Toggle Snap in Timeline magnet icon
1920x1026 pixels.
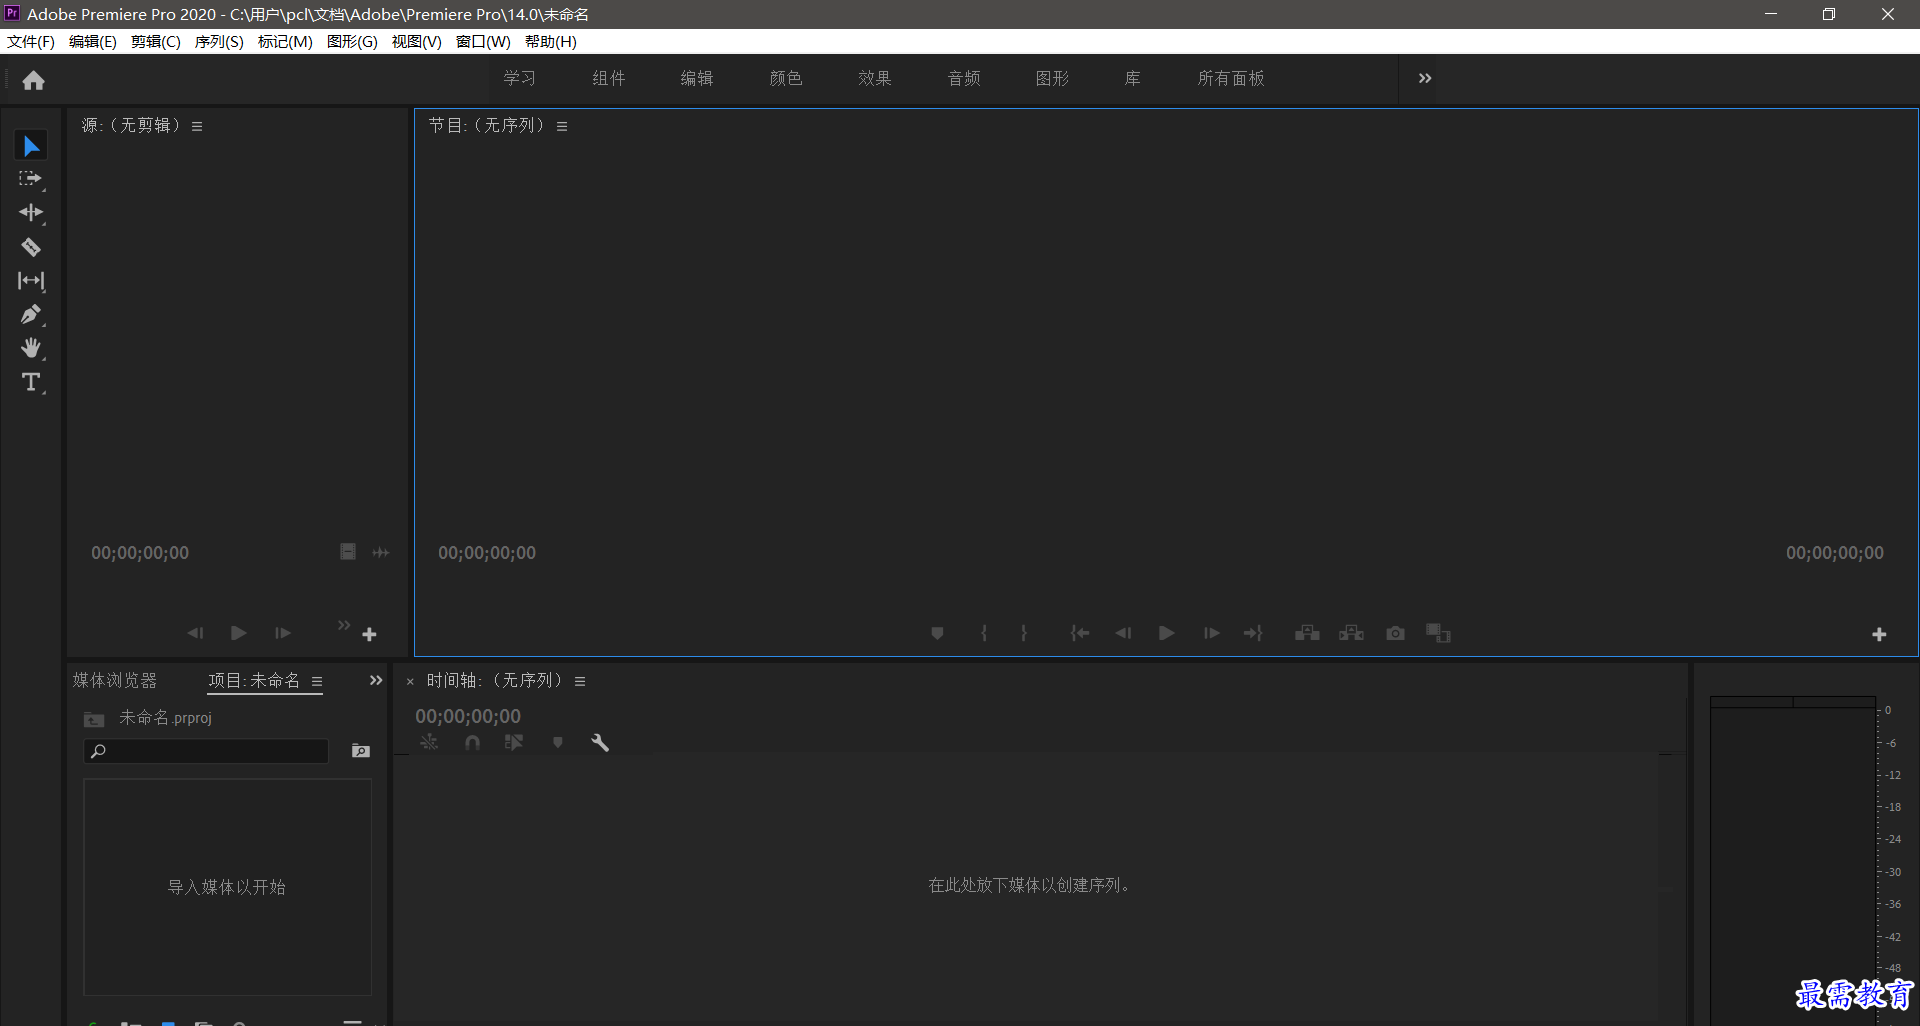[472, 742]
